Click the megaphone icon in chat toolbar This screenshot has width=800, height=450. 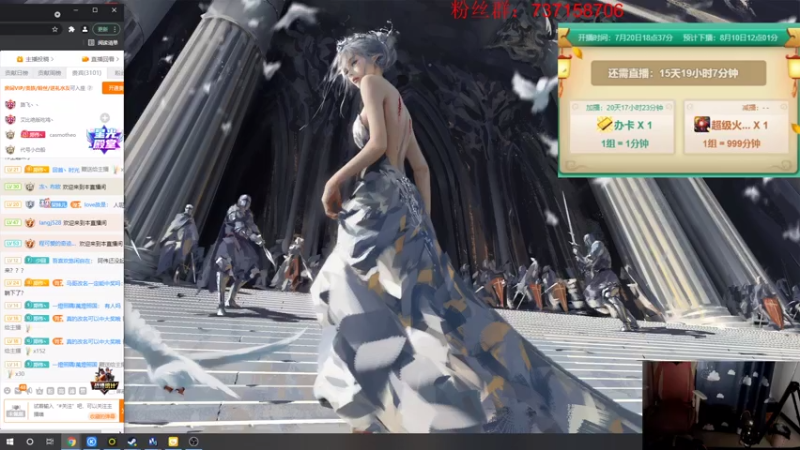pyautogui.click(x=29, y=391)
